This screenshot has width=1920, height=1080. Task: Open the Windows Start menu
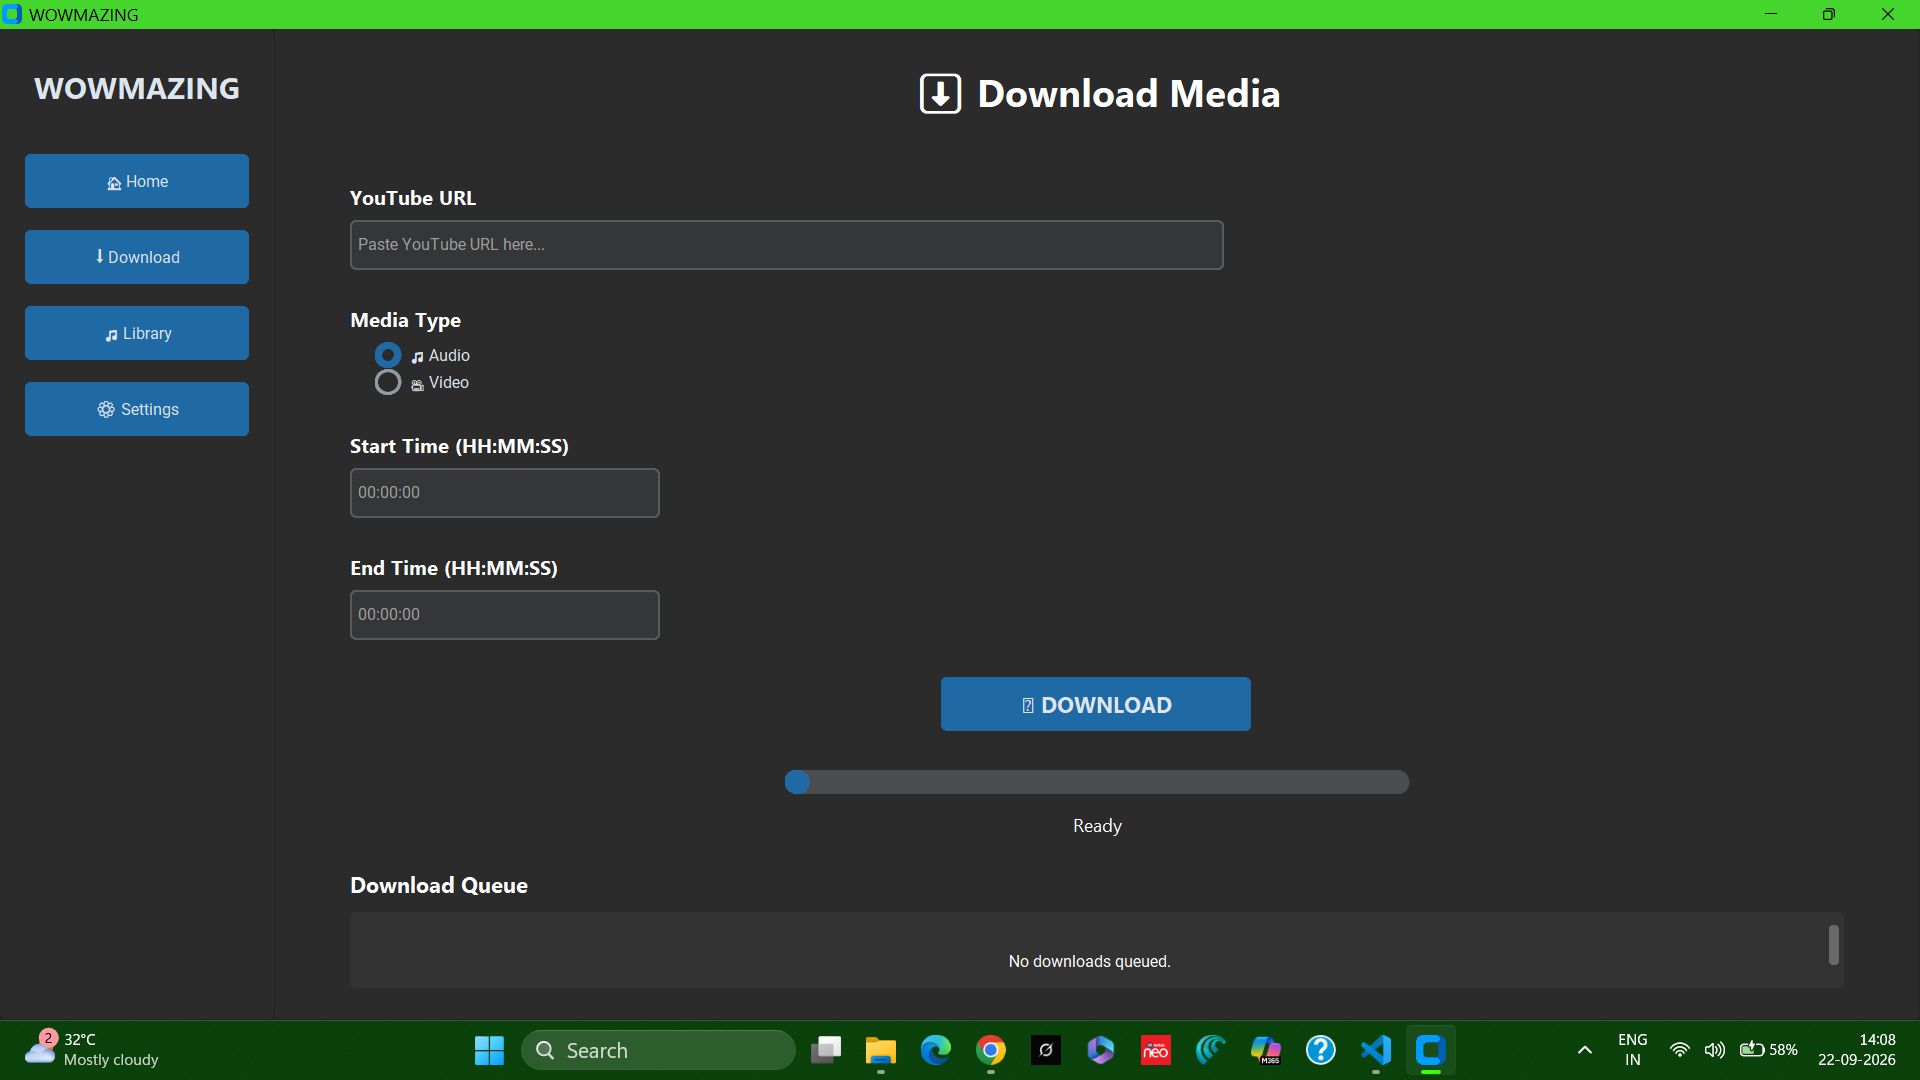point(489,1050)
